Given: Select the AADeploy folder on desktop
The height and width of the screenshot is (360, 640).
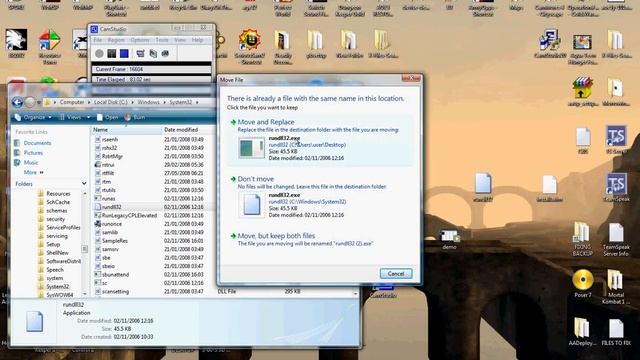Looking at the screenshot, I should tap(582, 332).
